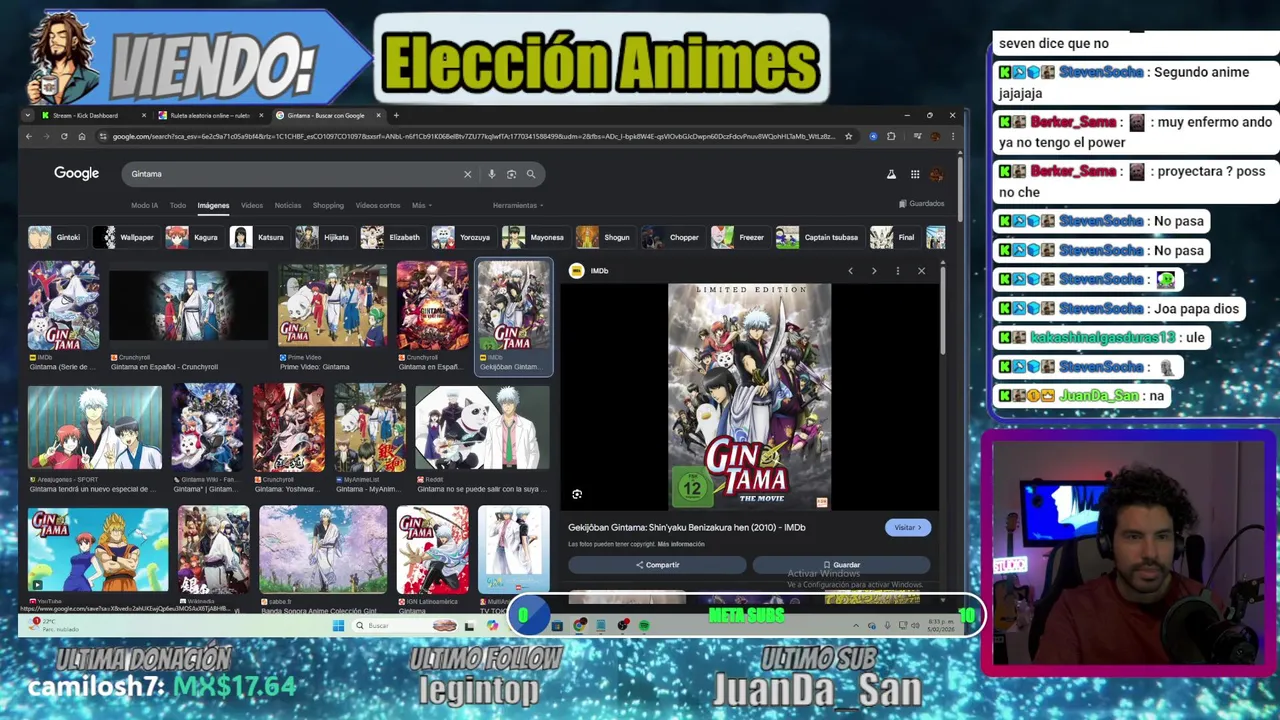Filter images by the Shogun chip
1280x720 pixels.
pos(605,238)
